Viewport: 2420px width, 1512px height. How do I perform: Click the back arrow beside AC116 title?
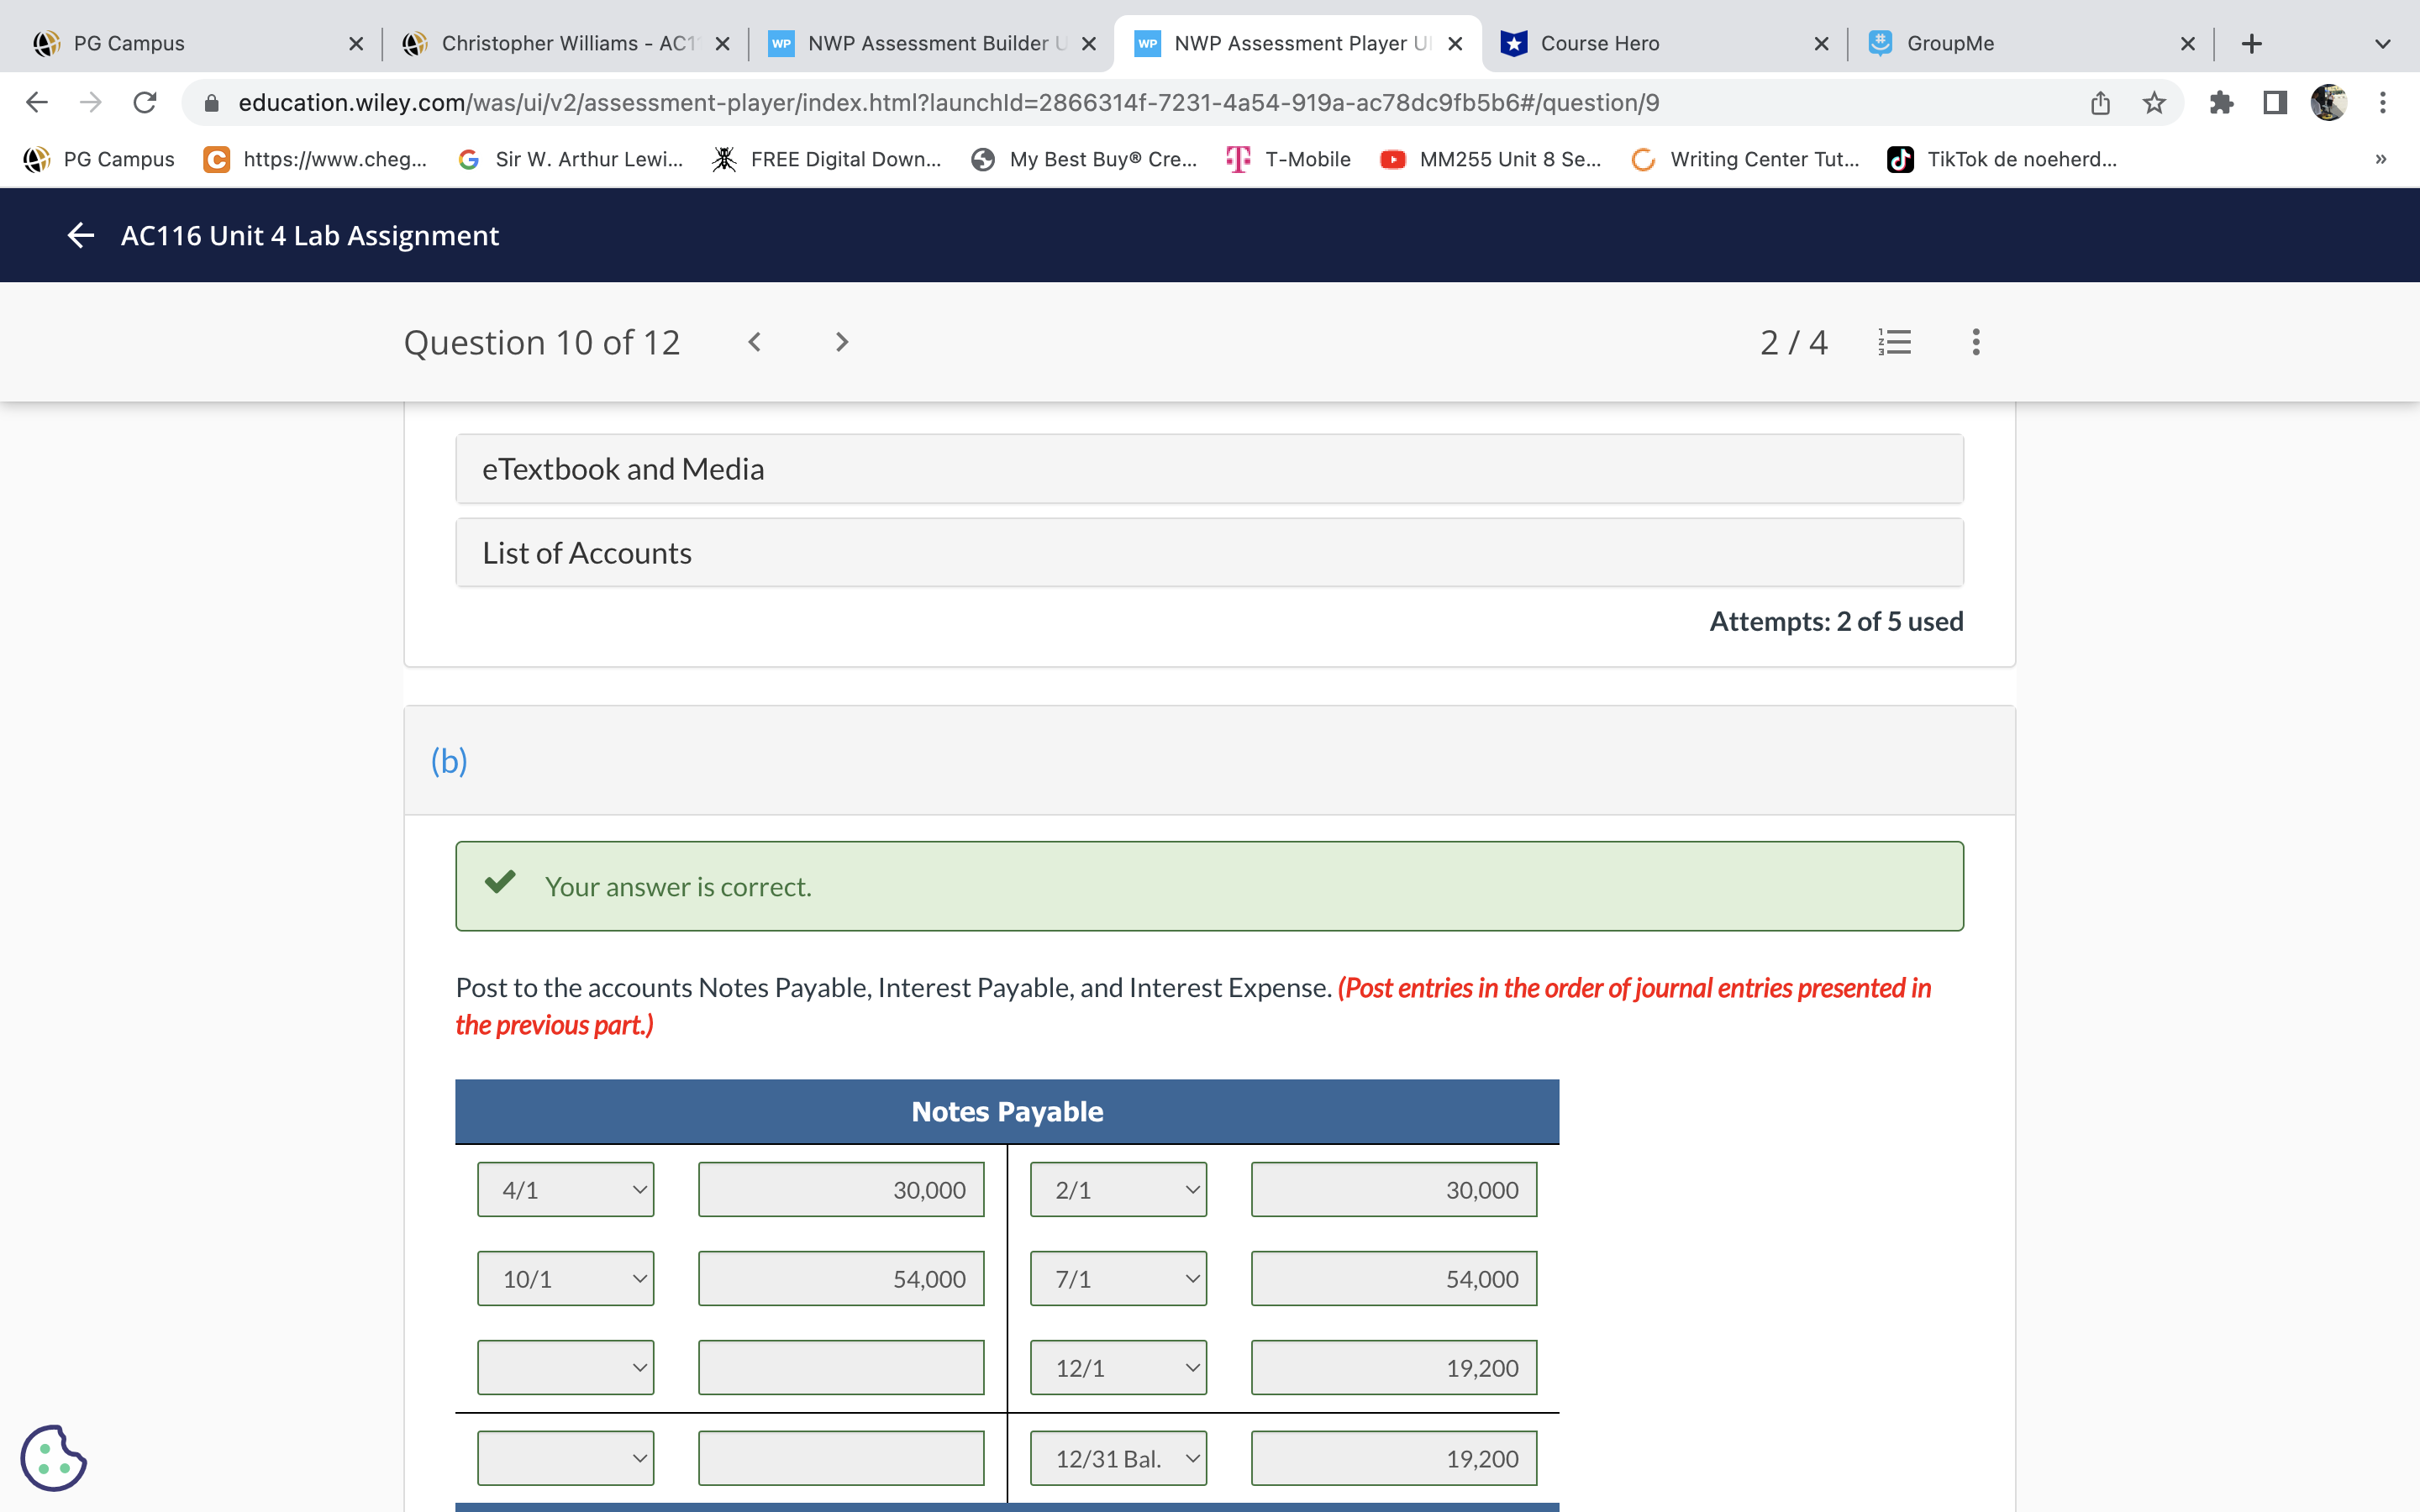click(x=80, y=235)
